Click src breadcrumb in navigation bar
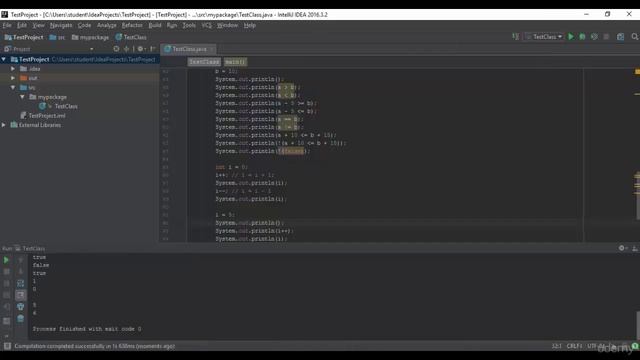The width and height of the screenshot is (640, 360). [57, 37]
